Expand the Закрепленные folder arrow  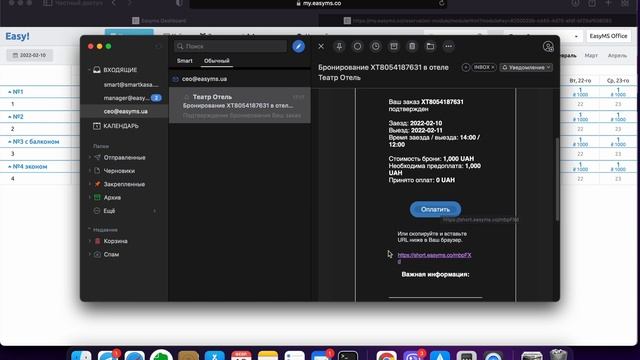pos(90,184)
